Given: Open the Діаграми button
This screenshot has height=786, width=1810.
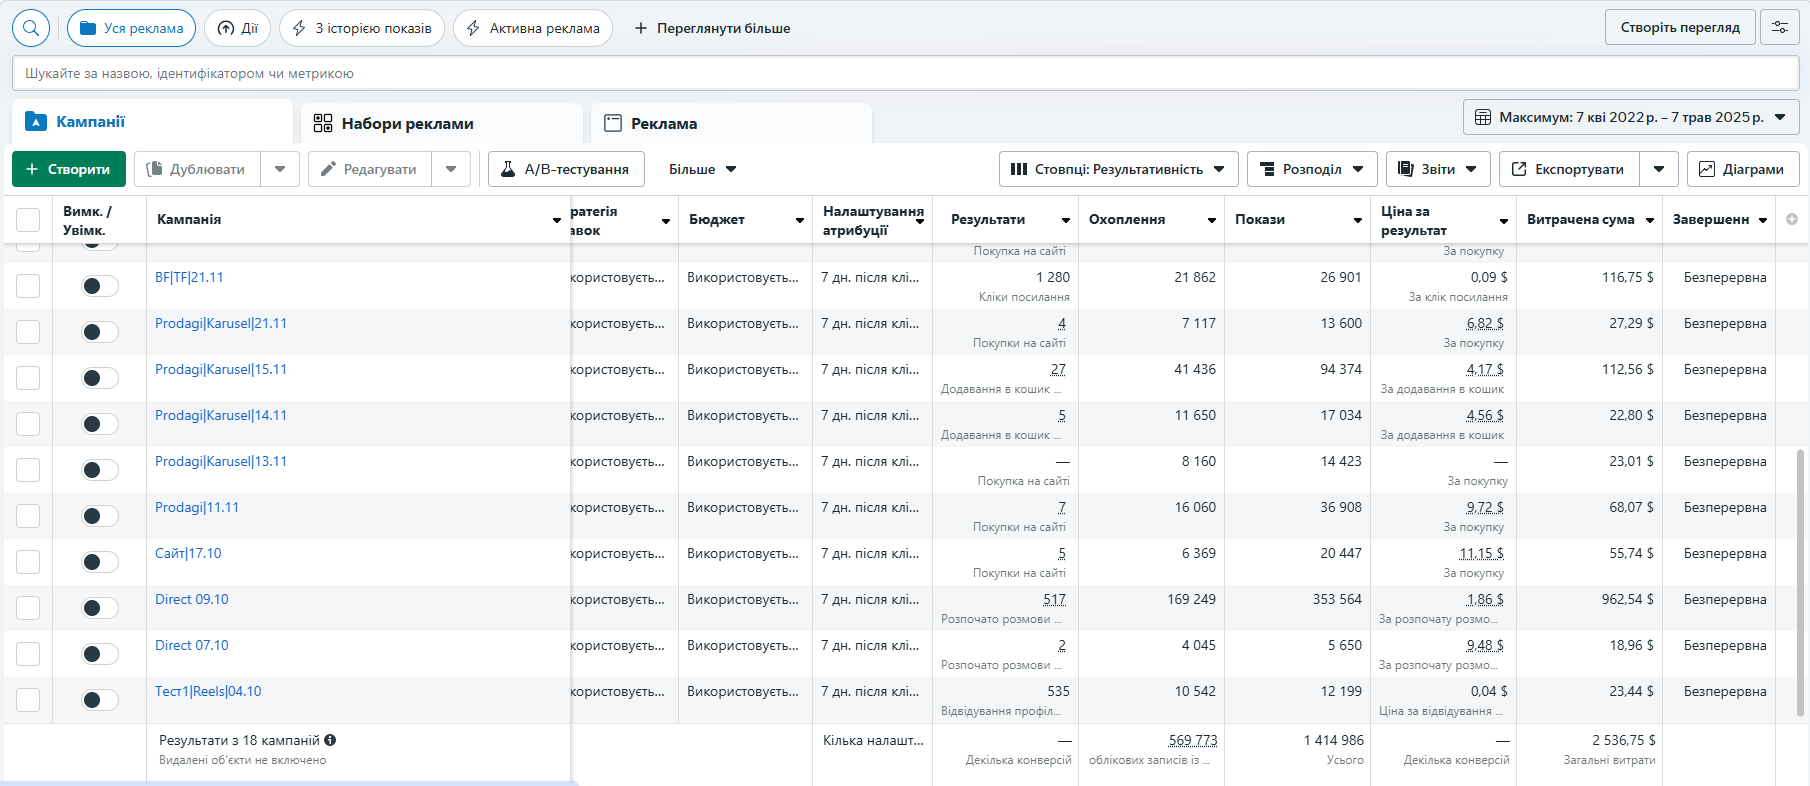Looking at the screenshot, I should 1743,169.
